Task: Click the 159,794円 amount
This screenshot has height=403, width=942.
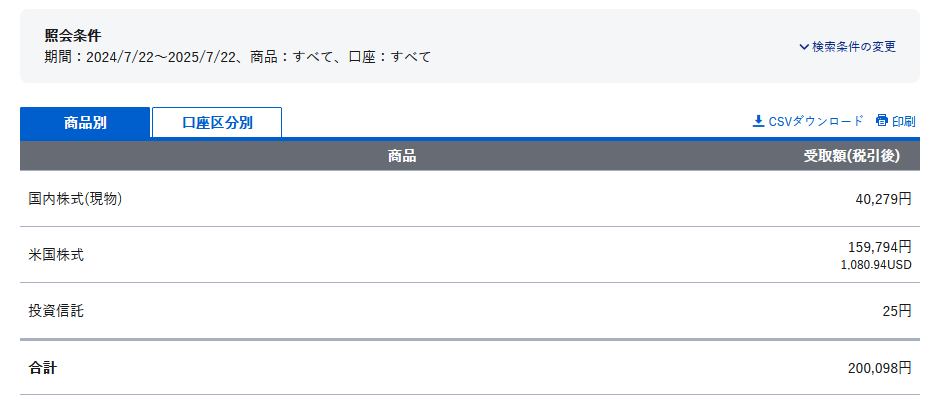Action: pyautogui.click(x=880, y=247)
